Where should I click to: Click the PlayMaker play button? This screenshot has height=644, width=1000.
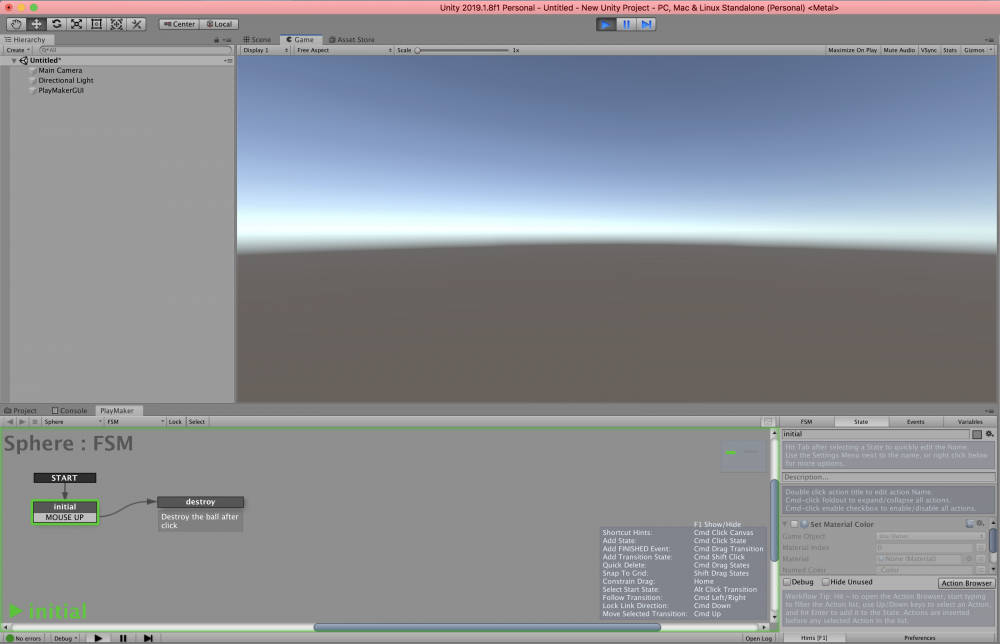pyautogui.click(x=98, y=638)
